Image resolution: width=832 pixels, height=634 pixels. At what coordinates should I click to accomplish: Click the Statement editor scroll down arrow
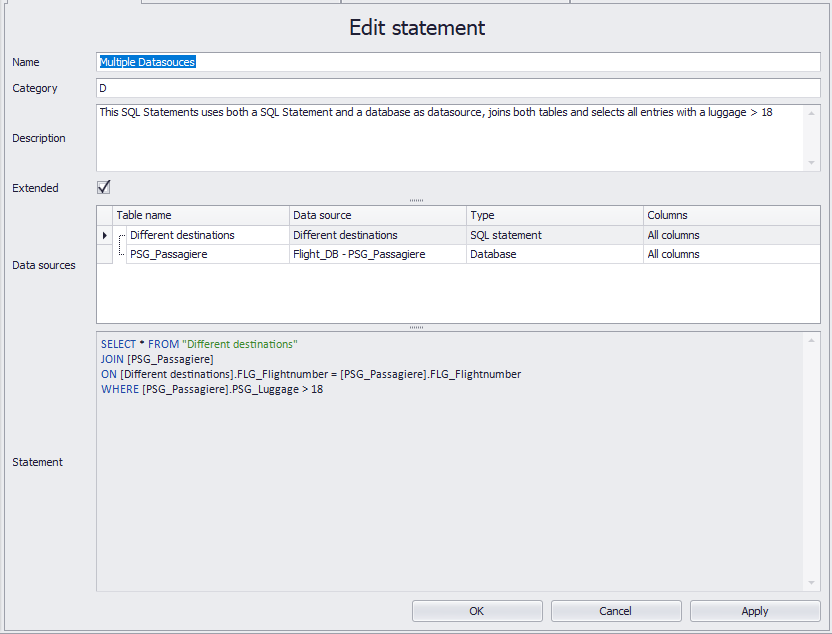[x=811, y=583]
